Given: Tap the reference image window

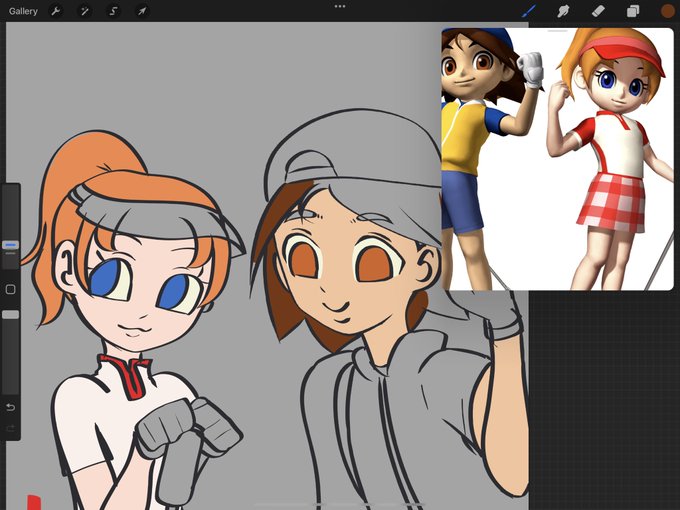Looking at the screenshot, I should tap(557, 159).
